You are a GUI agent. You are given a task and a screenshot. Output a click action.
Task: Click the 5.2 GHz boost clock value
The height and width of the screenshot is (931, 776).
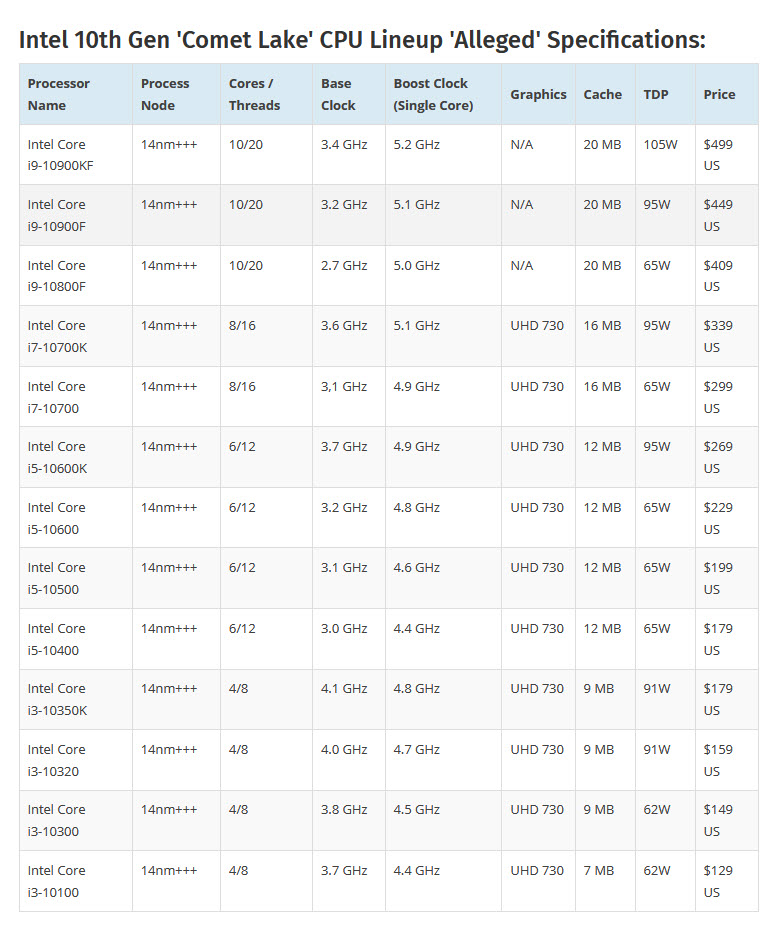(416, 145)
